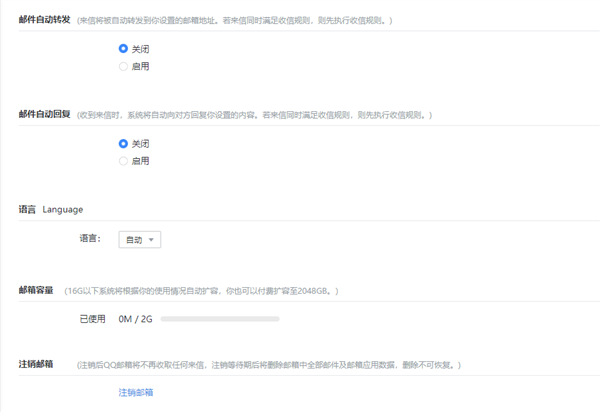Image resolution: width=600 pixels, height=412 pixels.
Task: Click the 邮件自动回复 section heading
Action: [45, 115]
